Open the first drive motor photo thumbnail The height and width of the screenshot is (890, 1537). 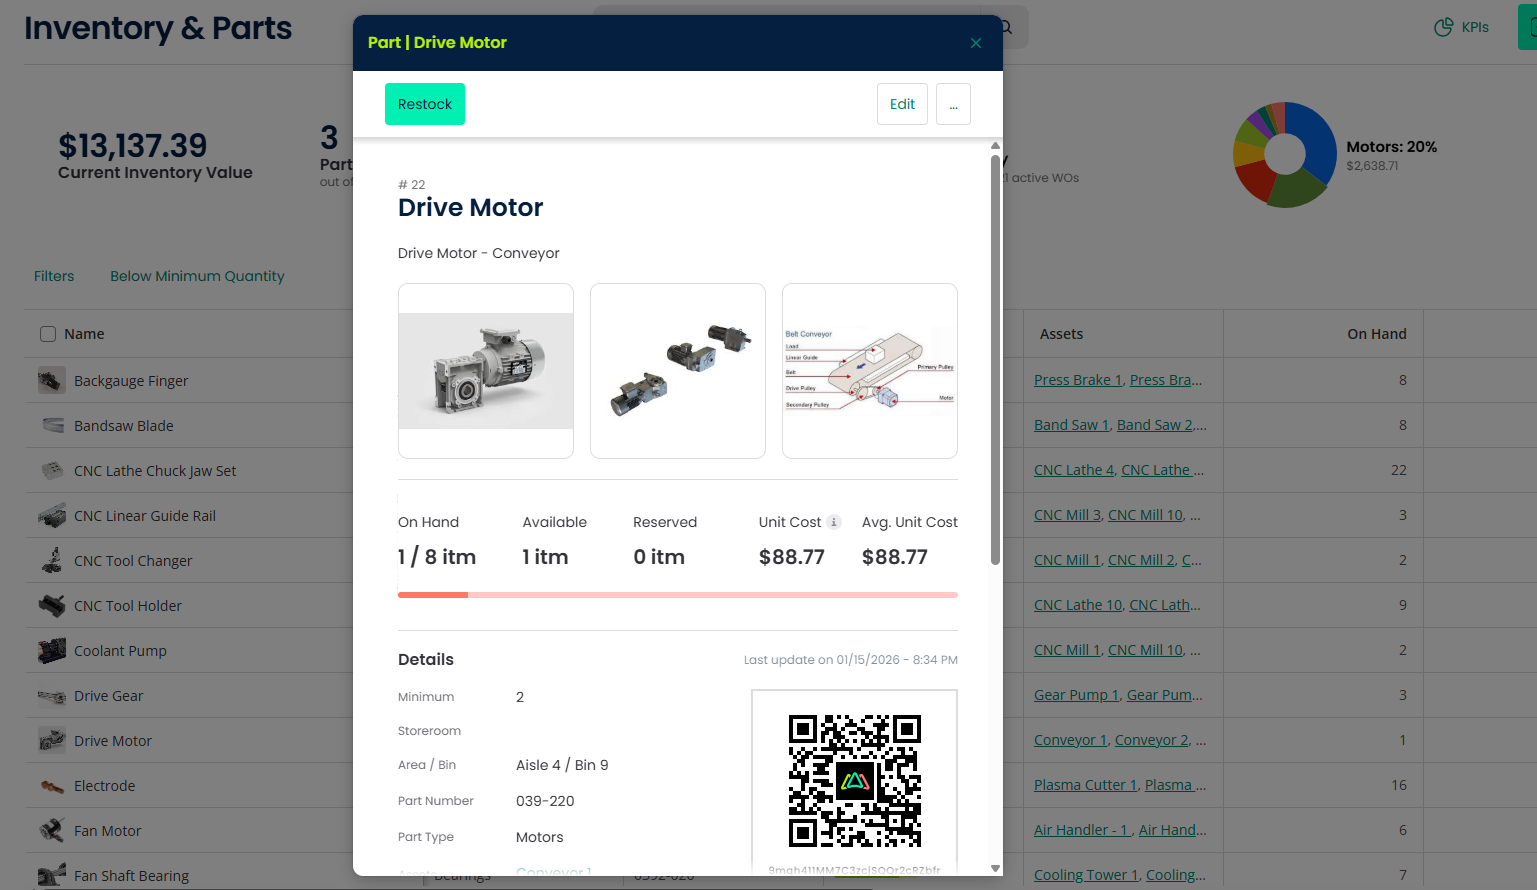[x=486, y=371]
